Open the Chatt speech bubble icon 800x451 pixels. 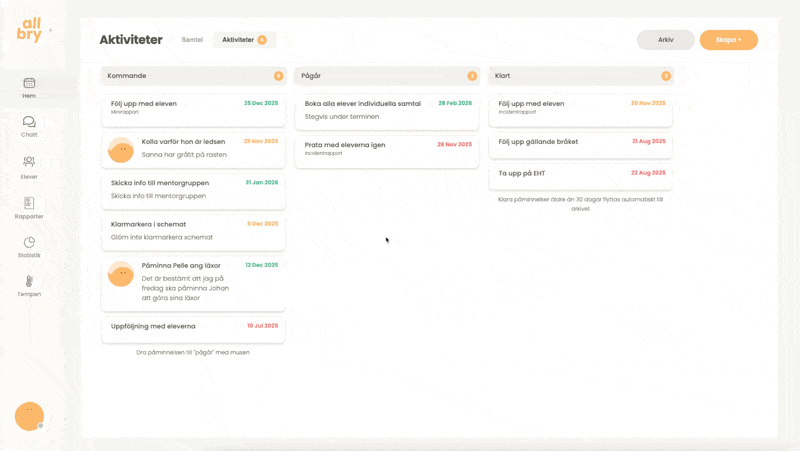(29, 122)
